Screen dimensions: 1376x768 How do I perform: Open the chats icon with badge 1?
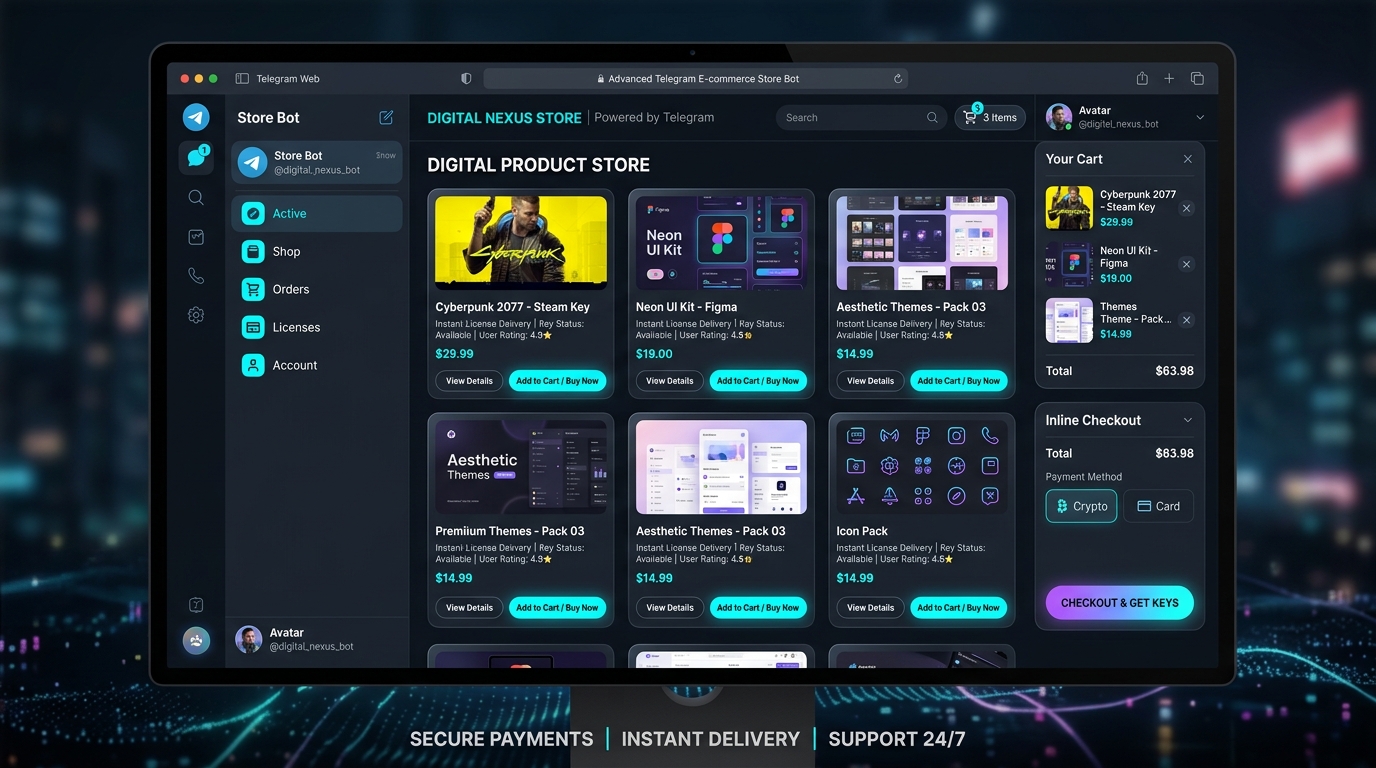(x=196, y=157)
